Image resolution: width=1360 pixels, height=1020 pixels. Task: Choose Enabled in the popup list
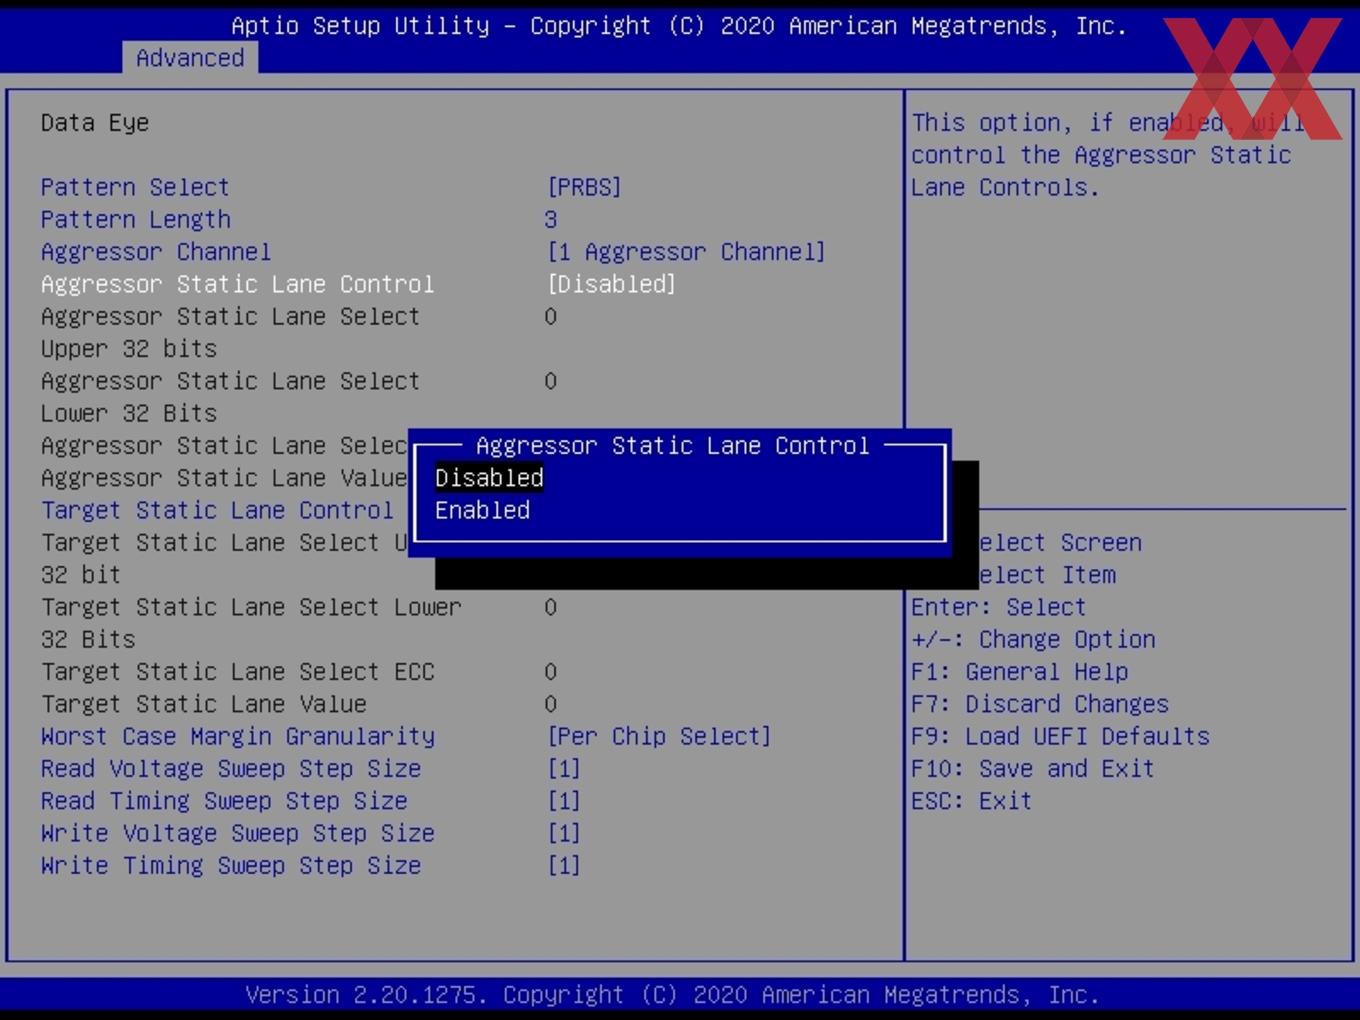(482, 510)
